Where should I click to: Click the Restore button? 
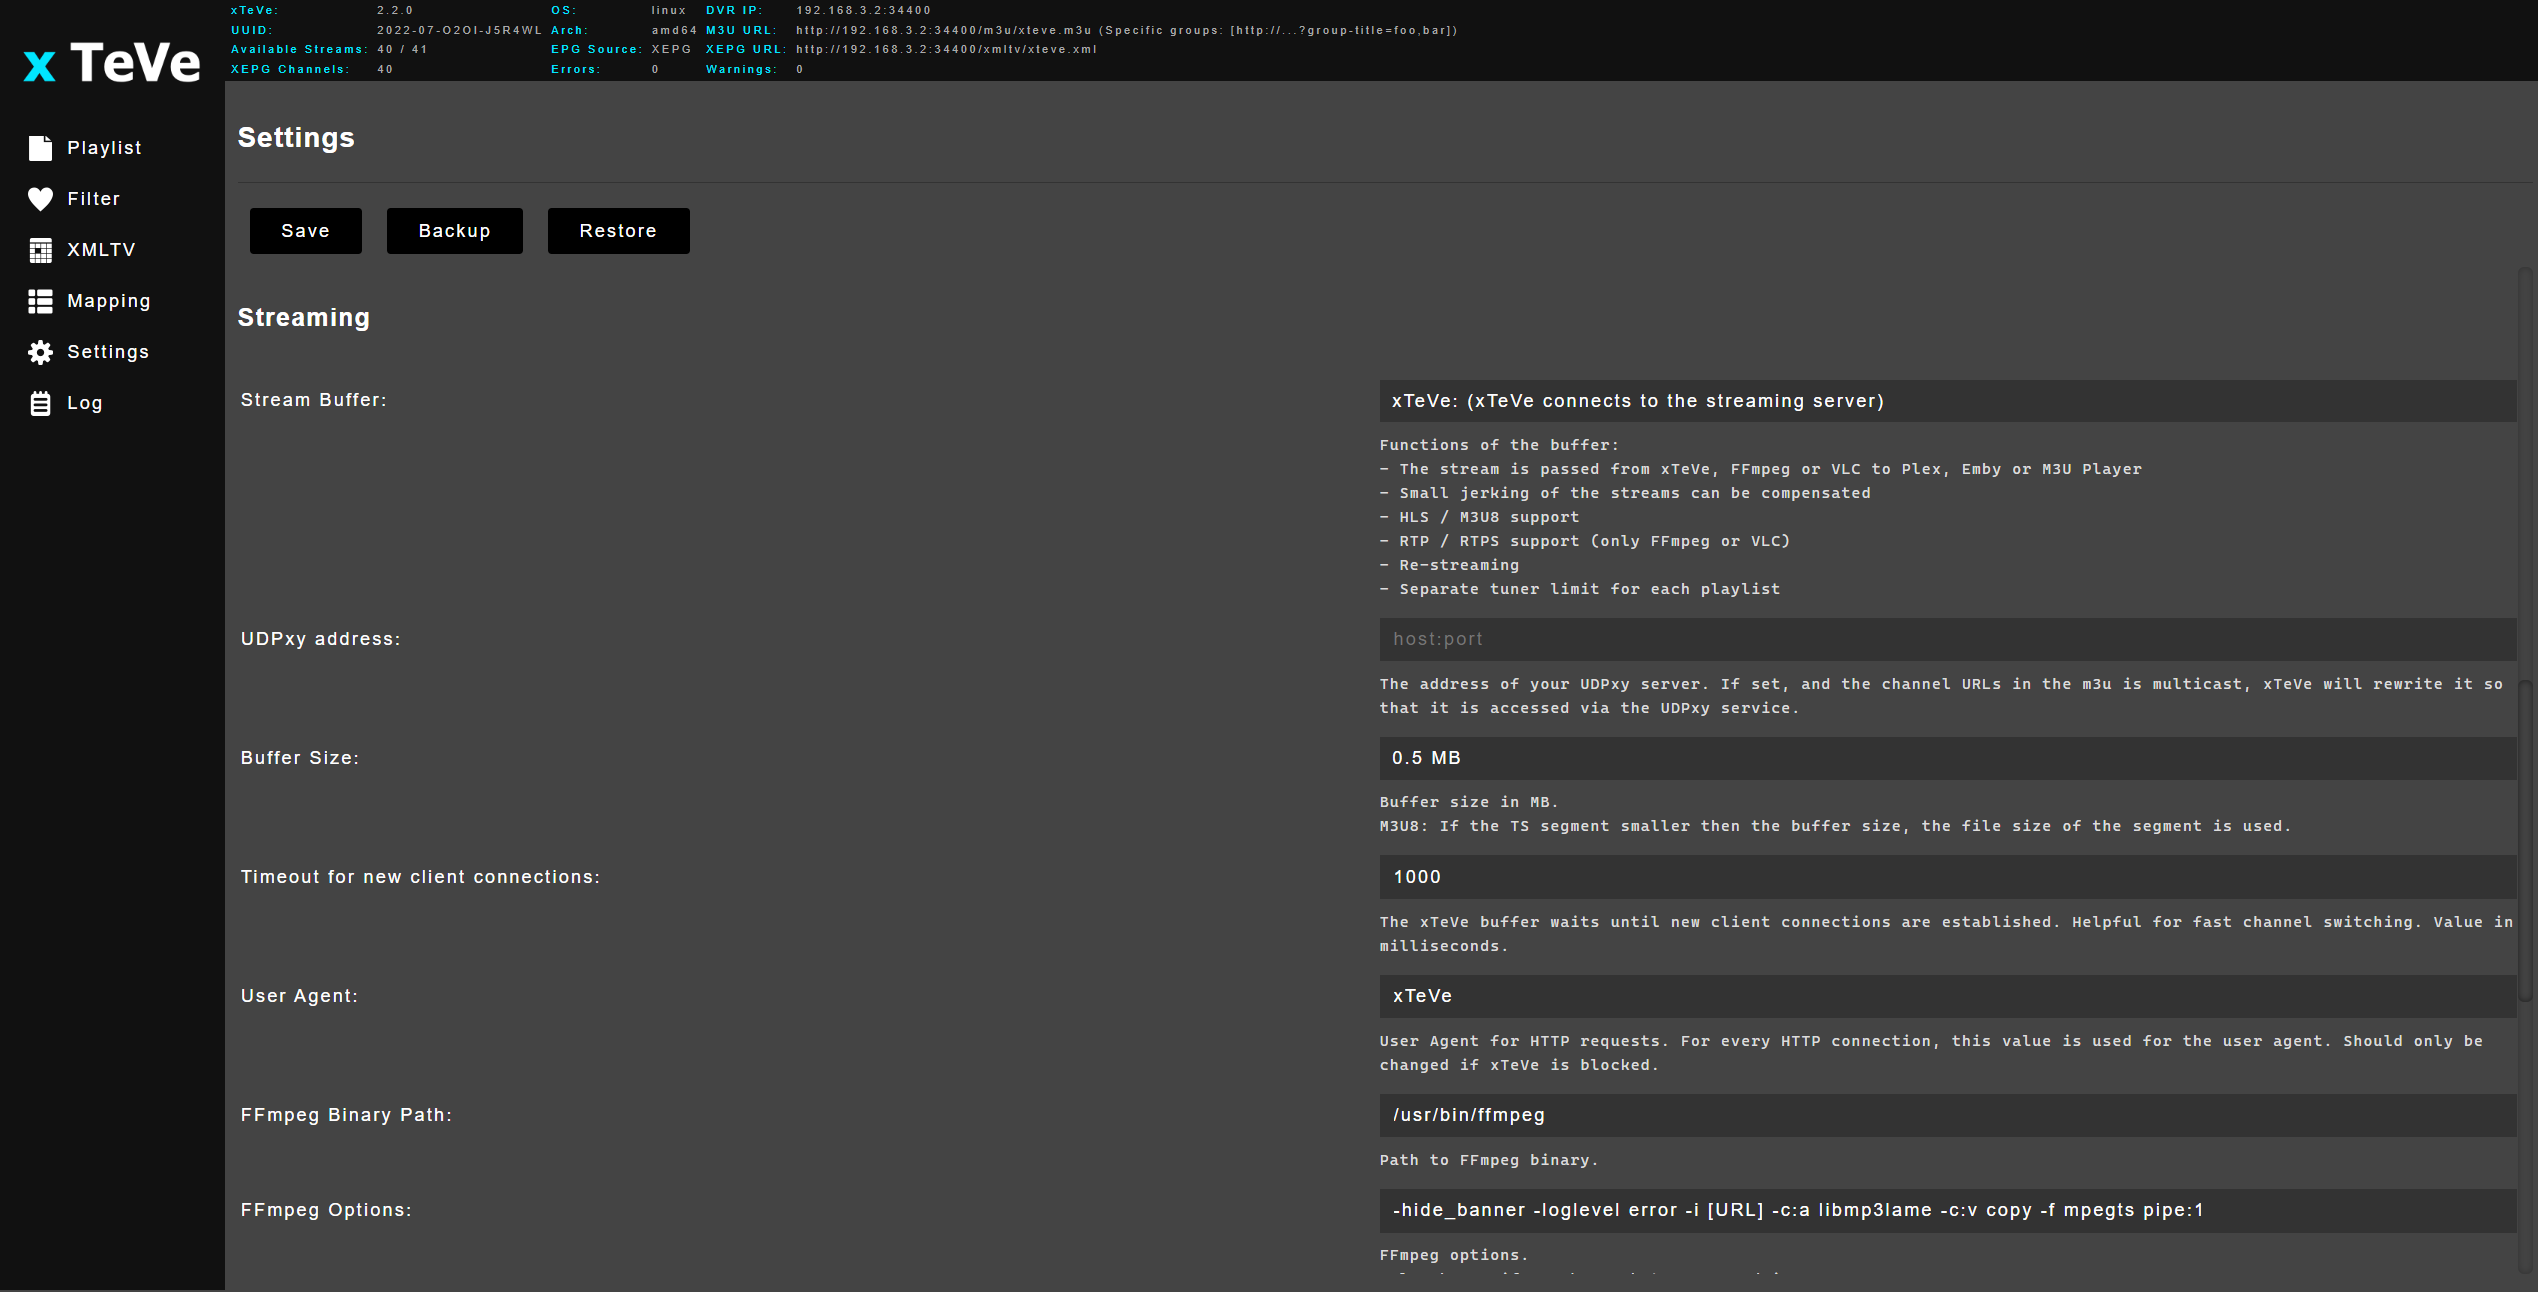click(x=618, y=231)
